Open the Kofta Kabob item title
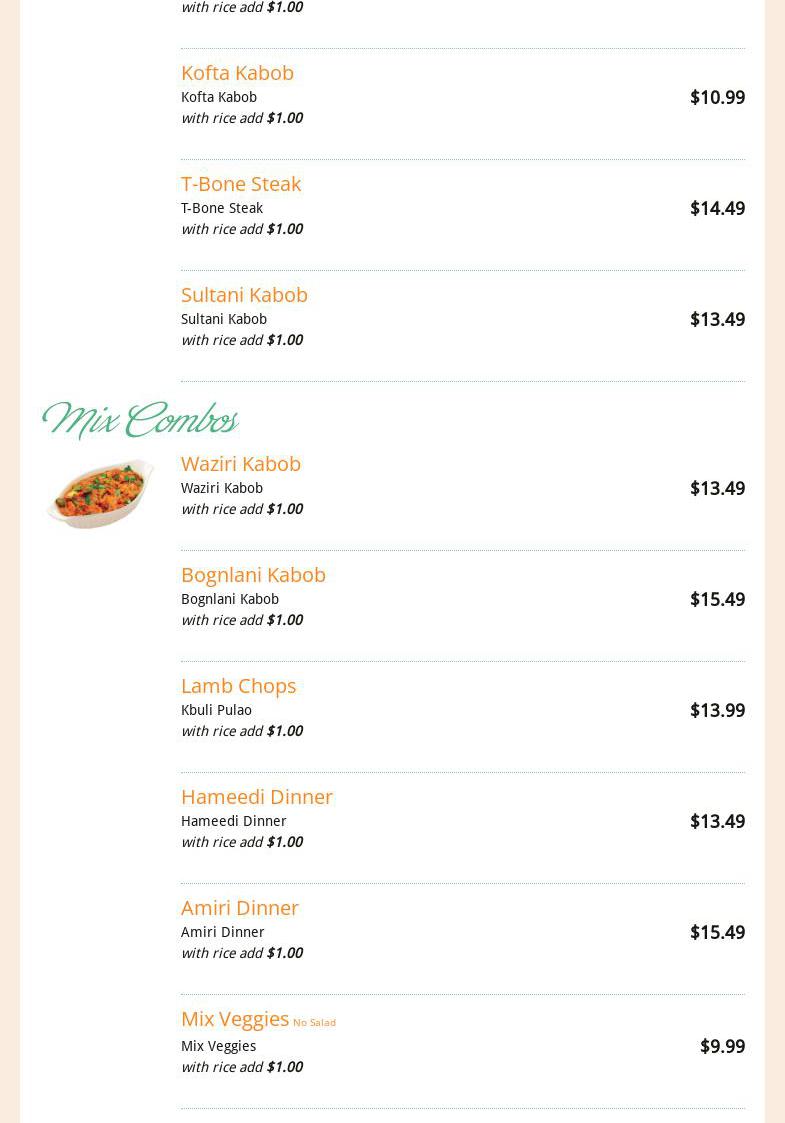 [x=237, y=73]
